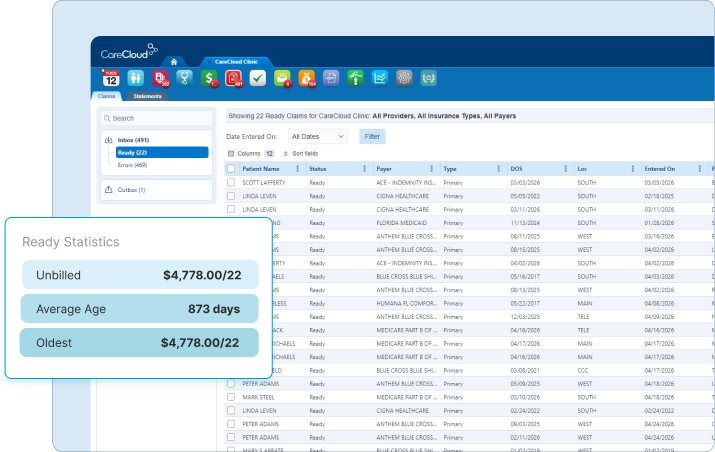Image resolution: width=715 pixels, height=452 pixels.
Task: Open the Inbox (491) folder
Action: click(x=133, y=140)
